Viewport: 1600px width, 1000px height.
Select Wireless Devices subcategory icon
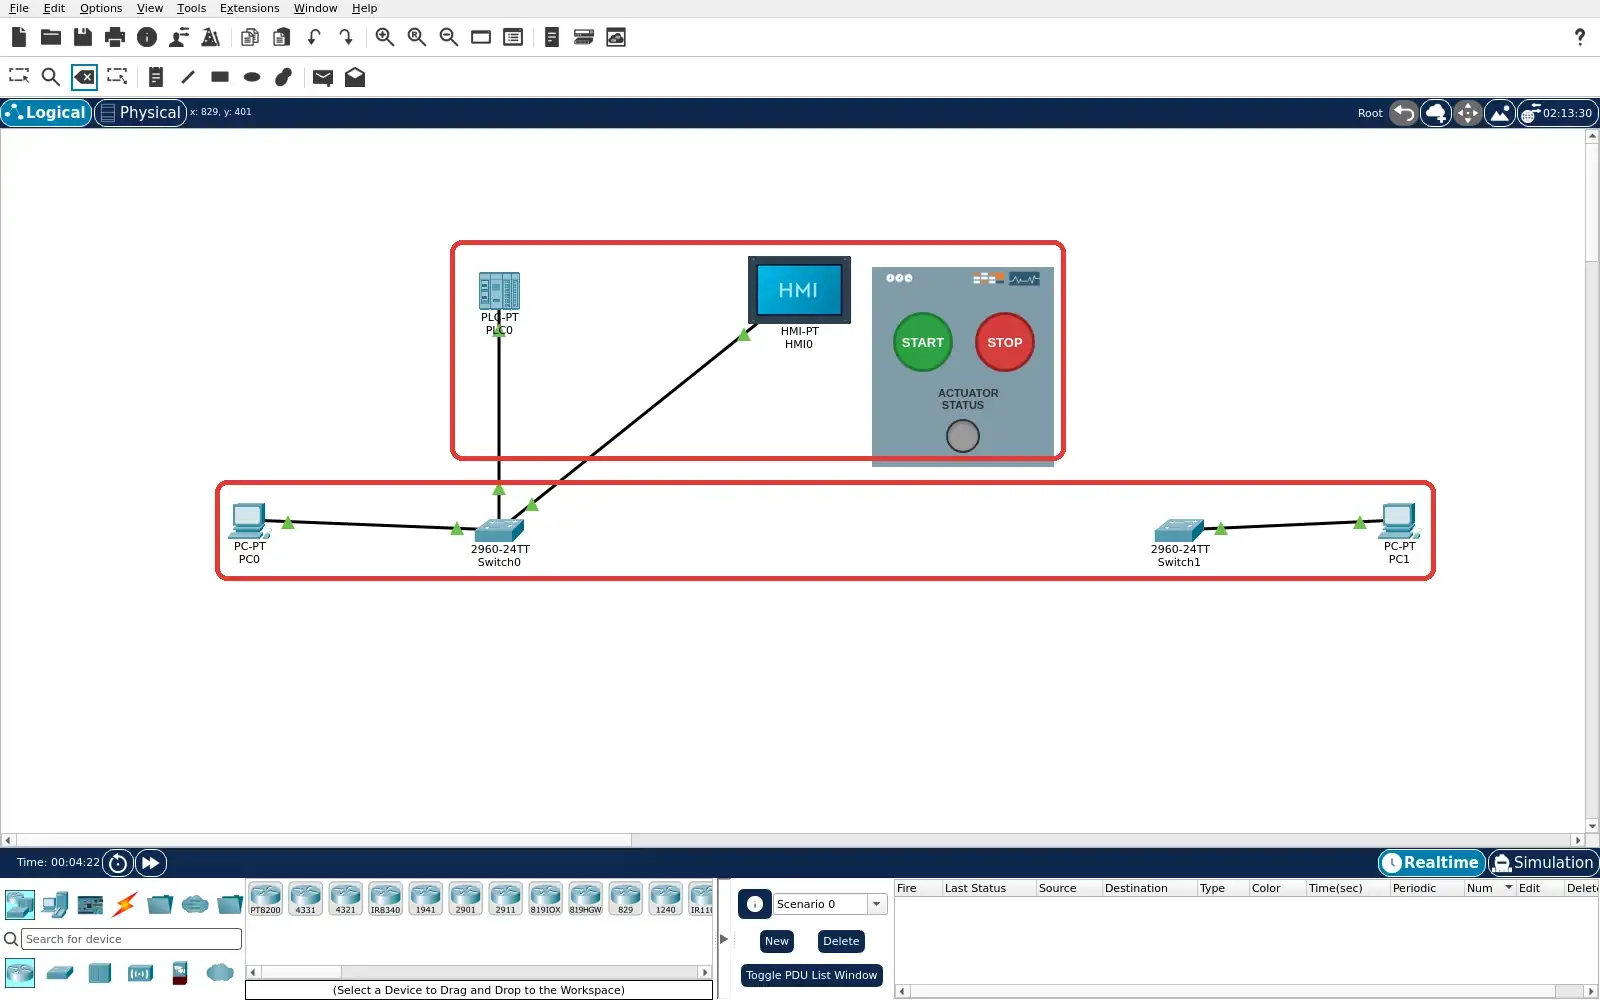click(x=140, y=972)
